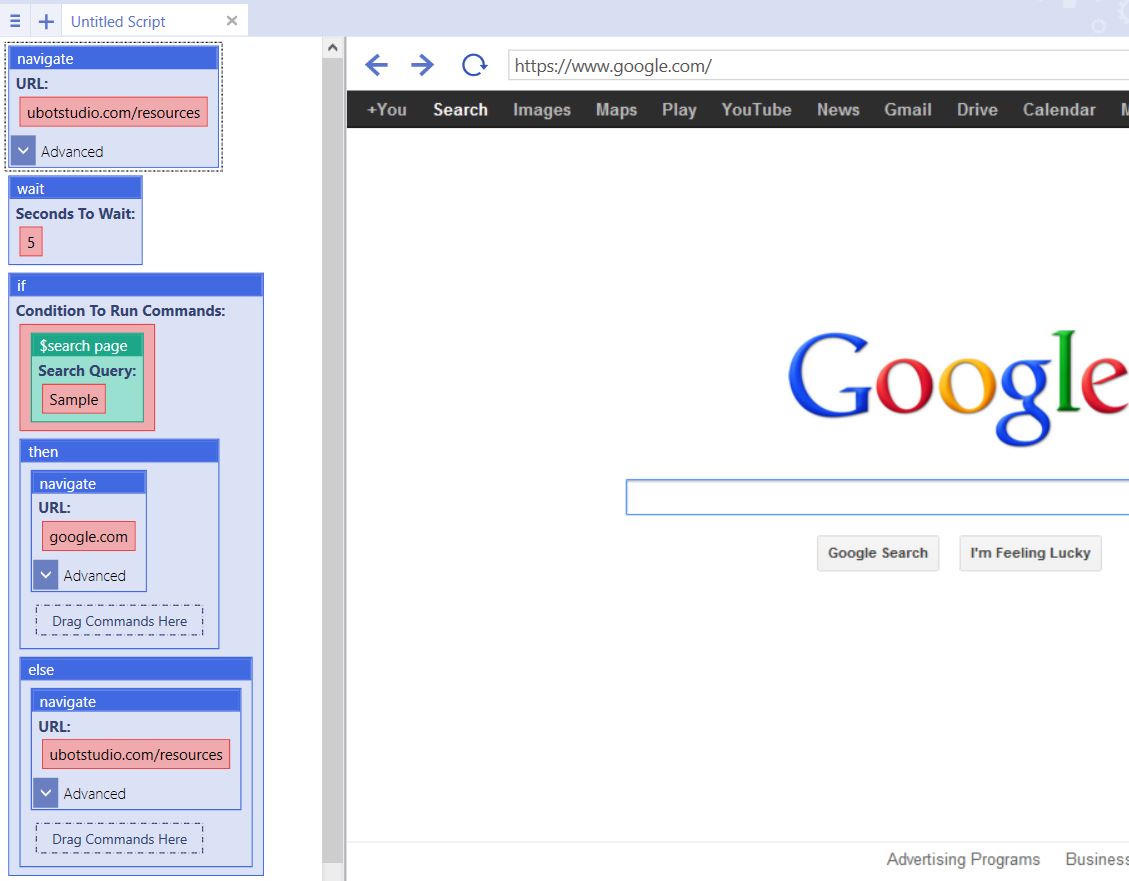
Task: Select the wait command header
Action: [75, 189]
